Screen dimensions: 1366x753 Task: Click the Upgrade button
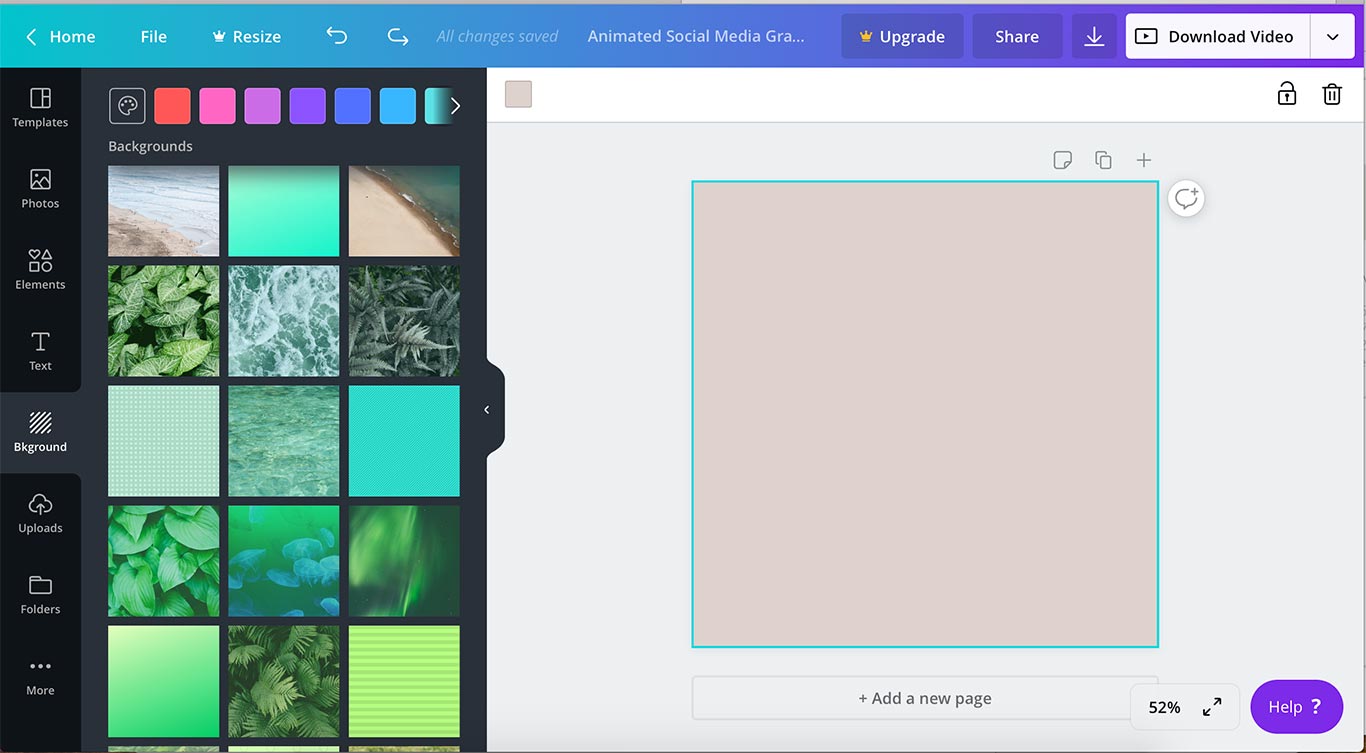coord(902,36)
